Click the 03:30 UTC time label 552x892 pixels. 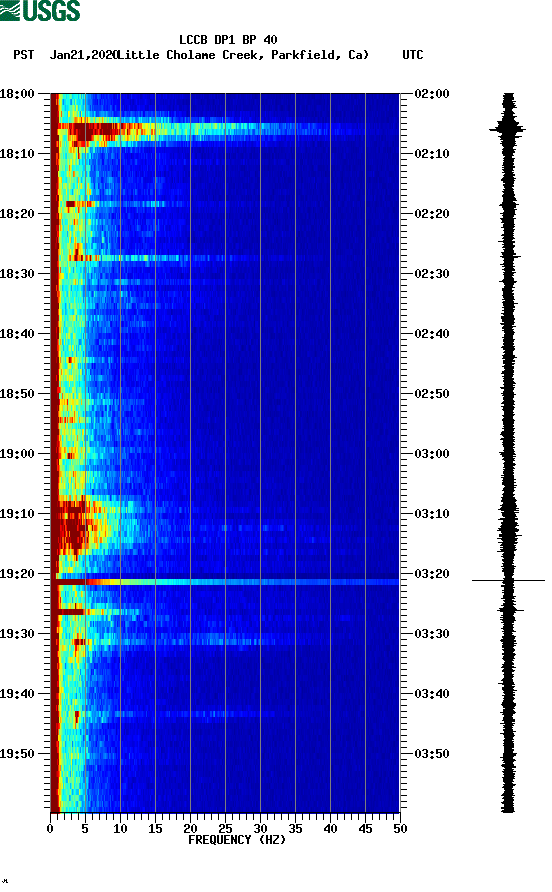(432, 634)
